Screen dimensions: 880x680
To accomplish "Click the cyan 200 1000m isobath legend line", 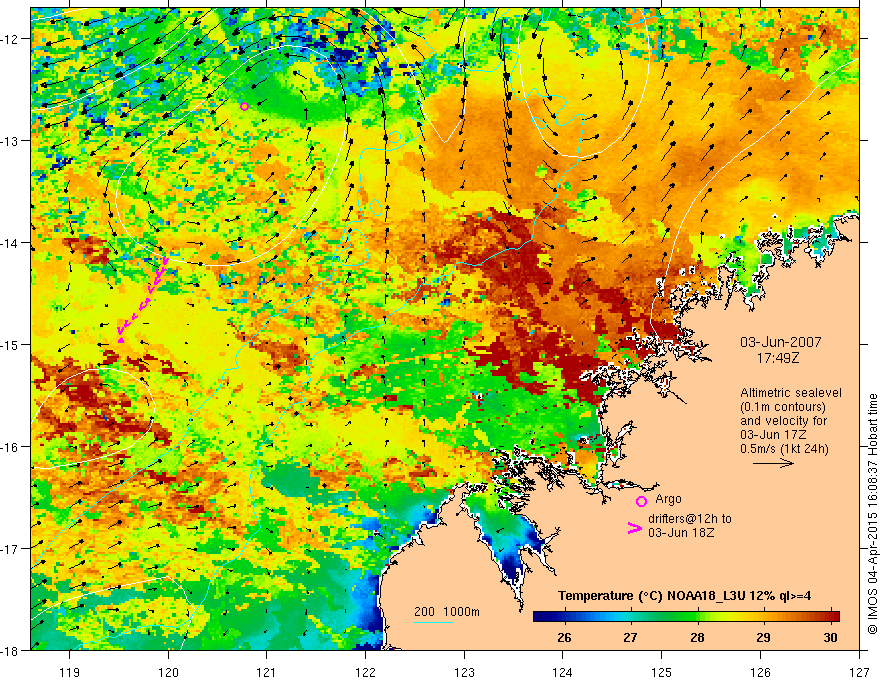I will (434, 622).
